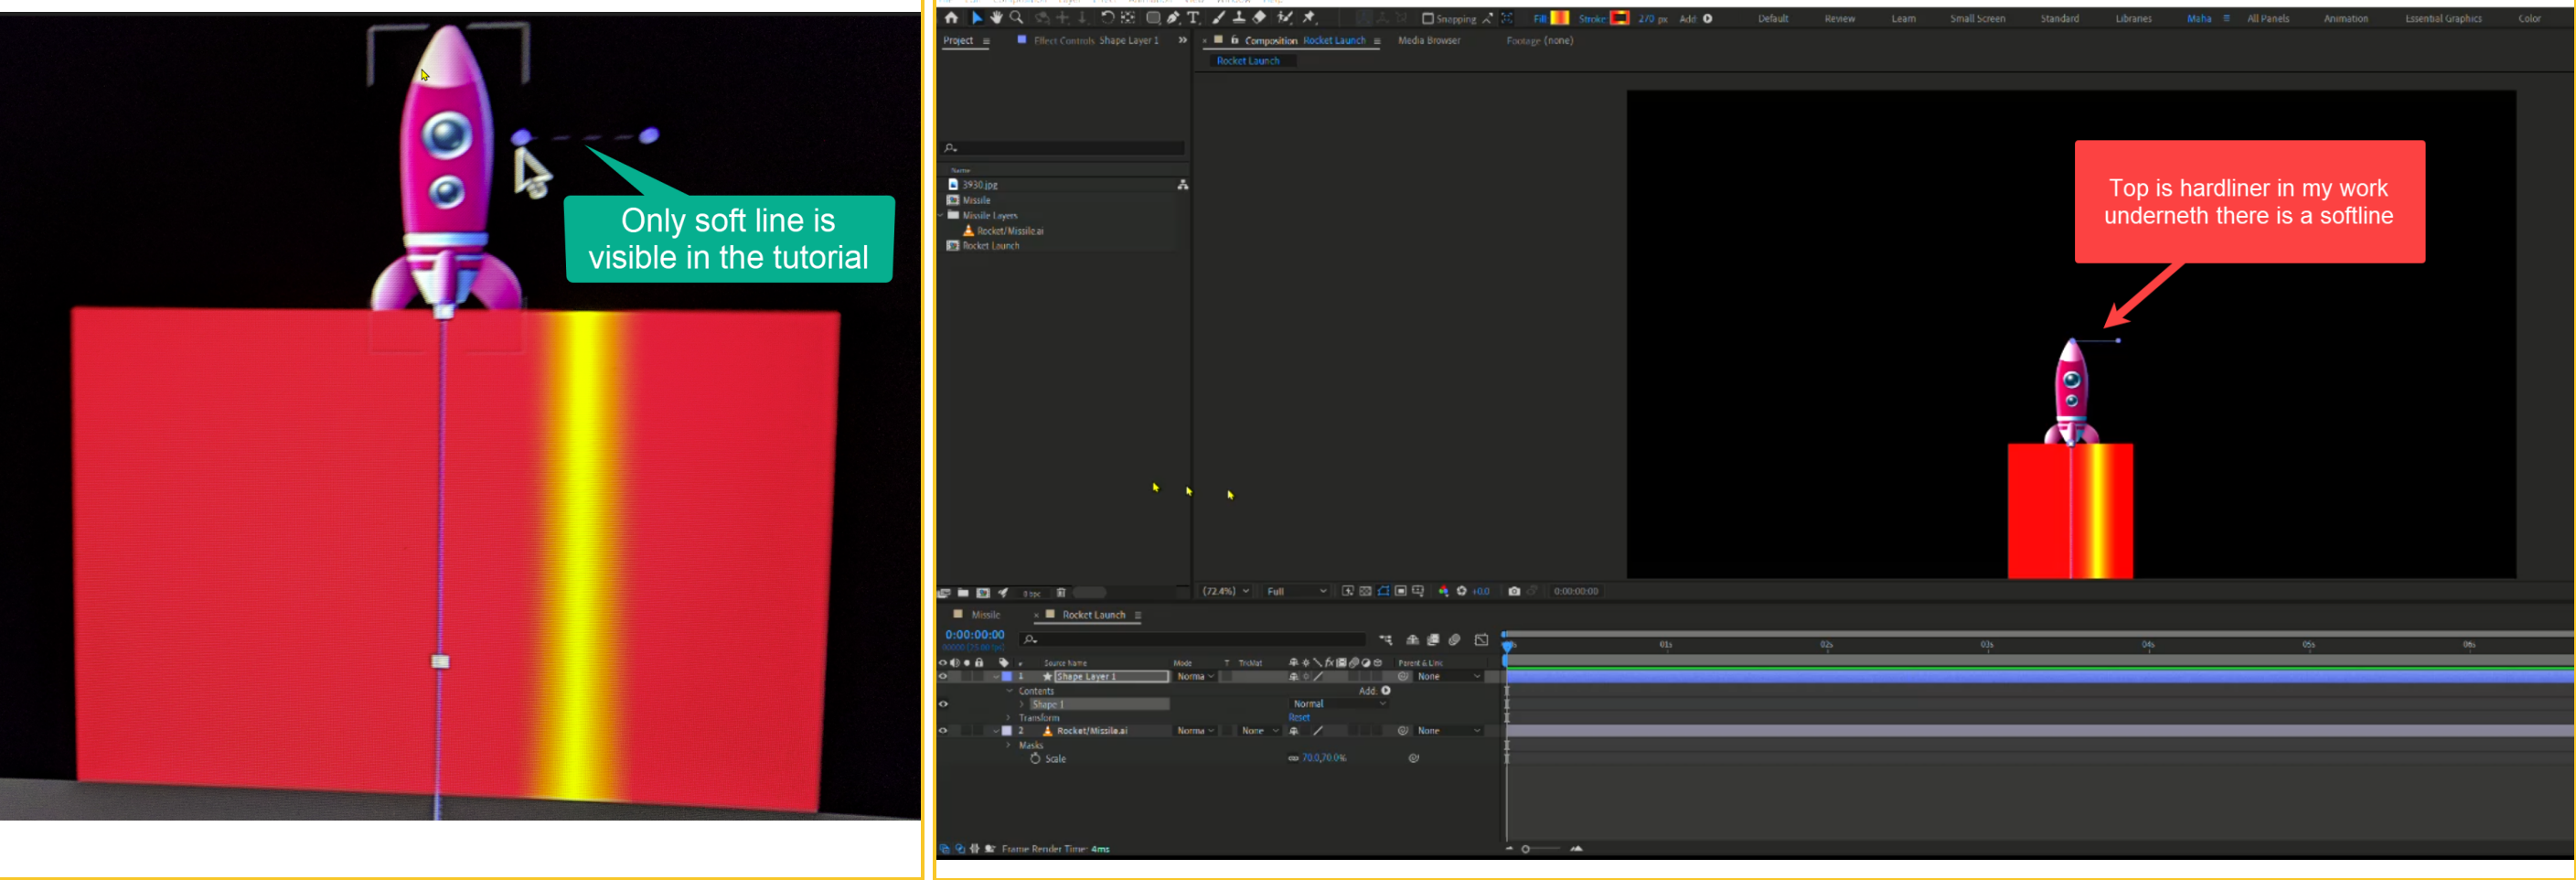The width and height of the screenshot is (2576, 880).
Task: Toggle Snapping in the toolbar
Action: [1428, 18]
